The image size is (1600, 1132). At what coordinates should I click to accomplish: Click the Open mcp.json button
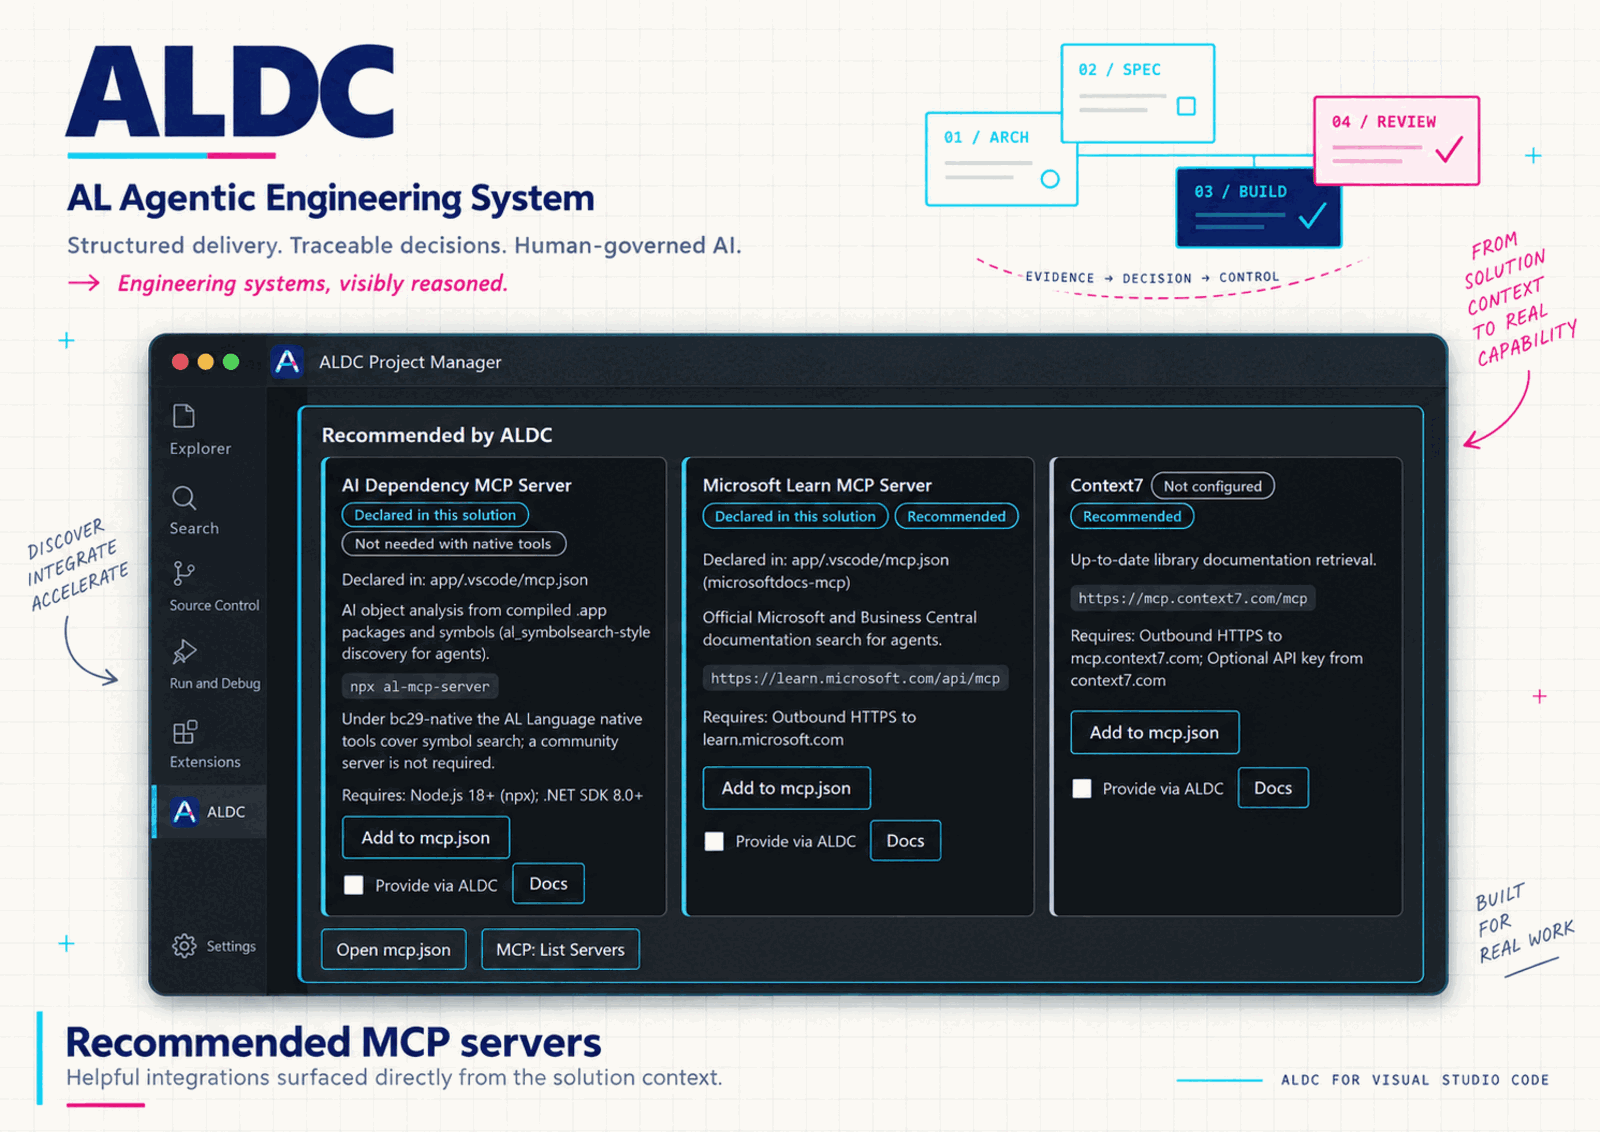(x=394, y=950)
